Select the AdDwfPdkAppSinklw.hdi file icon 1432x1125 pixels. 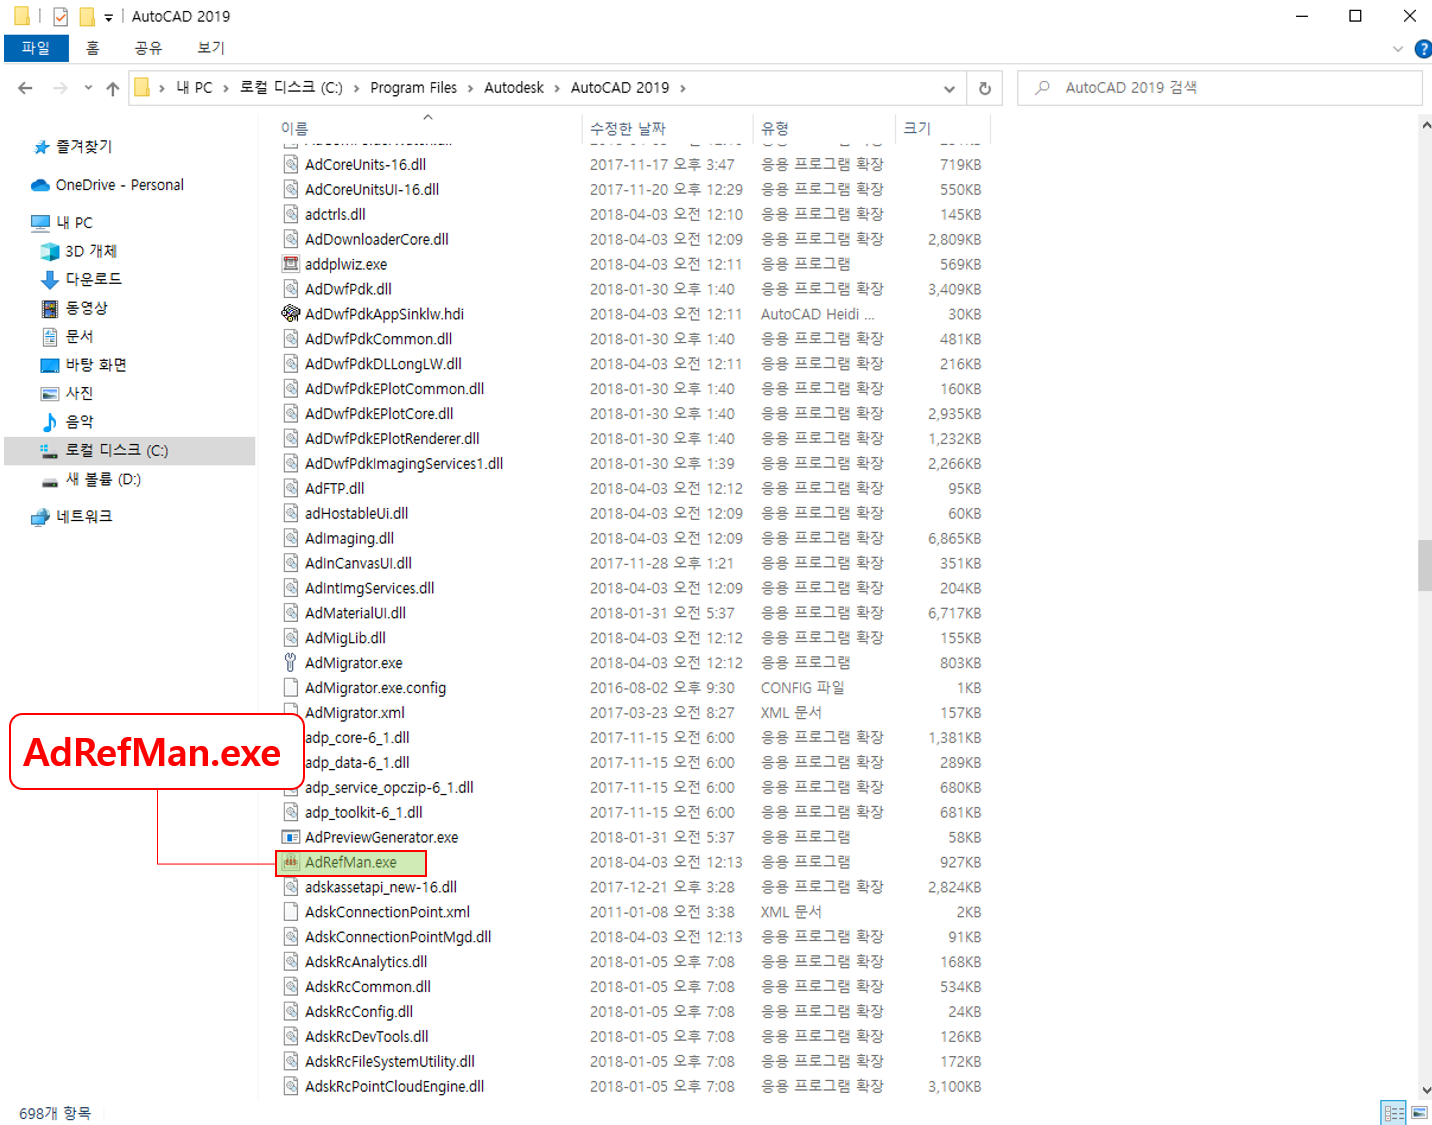click(x=291, y=314)
